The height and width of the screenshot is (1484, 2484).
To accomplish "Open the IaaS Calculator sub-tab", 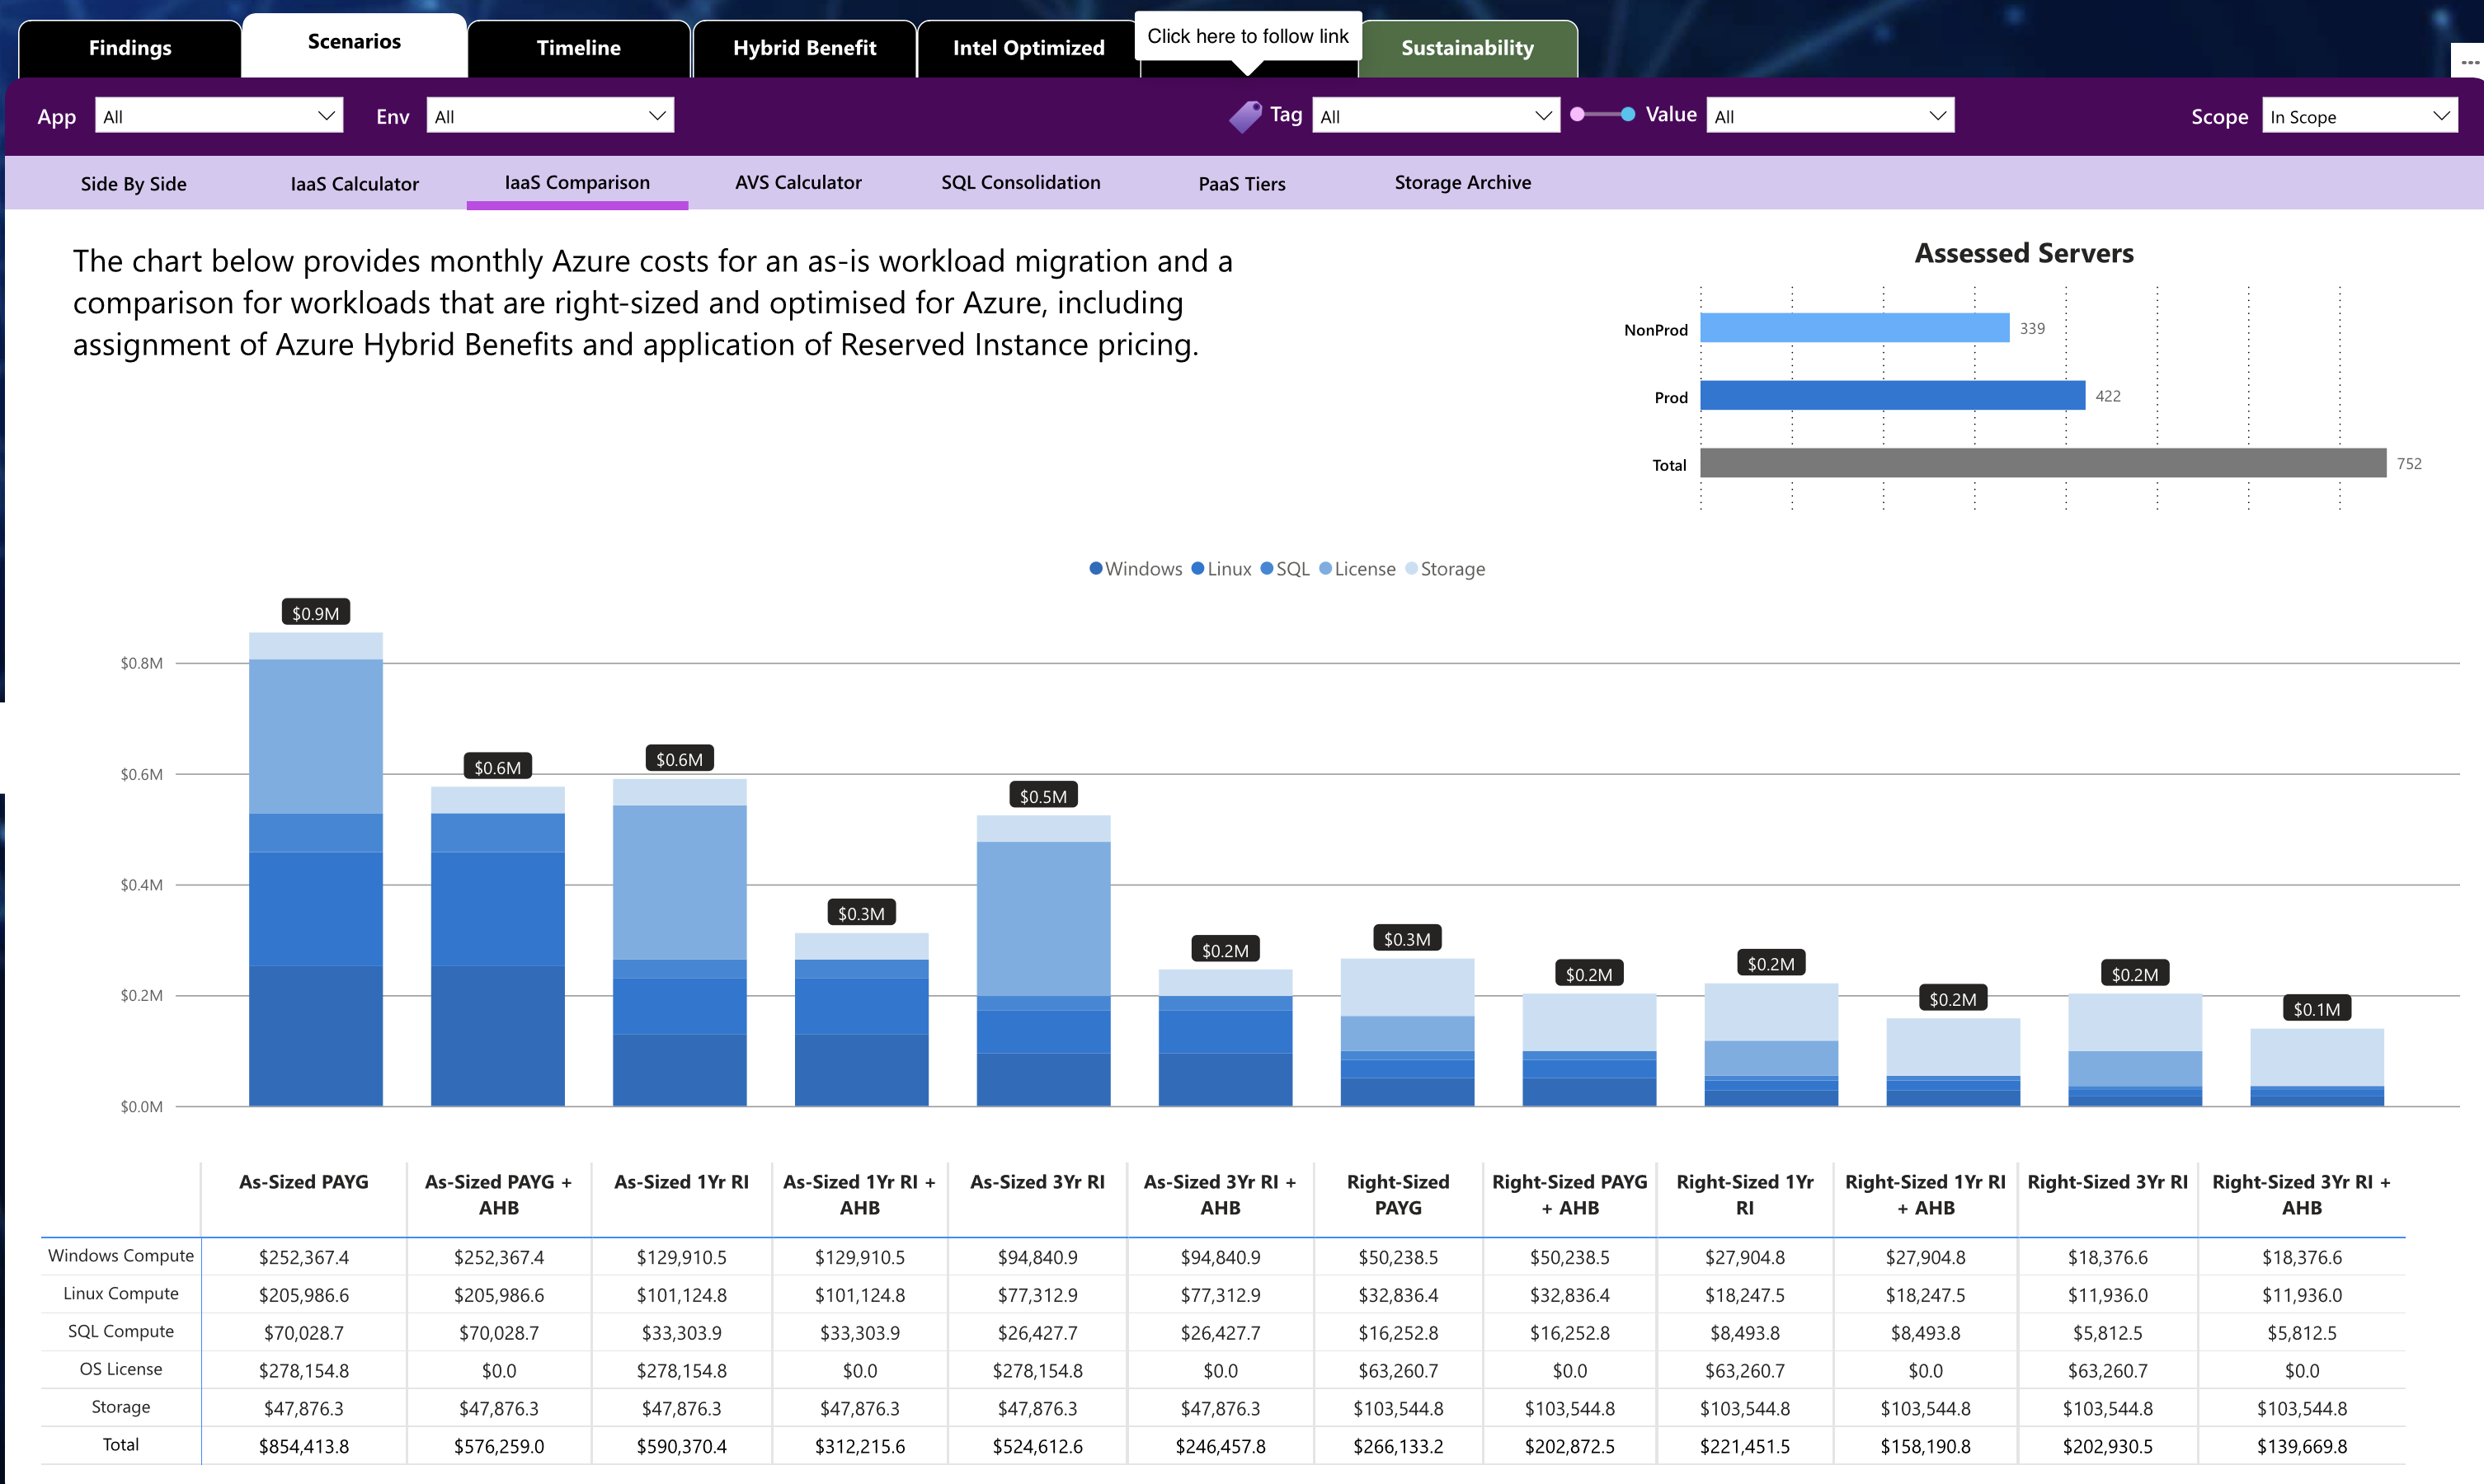I will [x=355, y=183].
